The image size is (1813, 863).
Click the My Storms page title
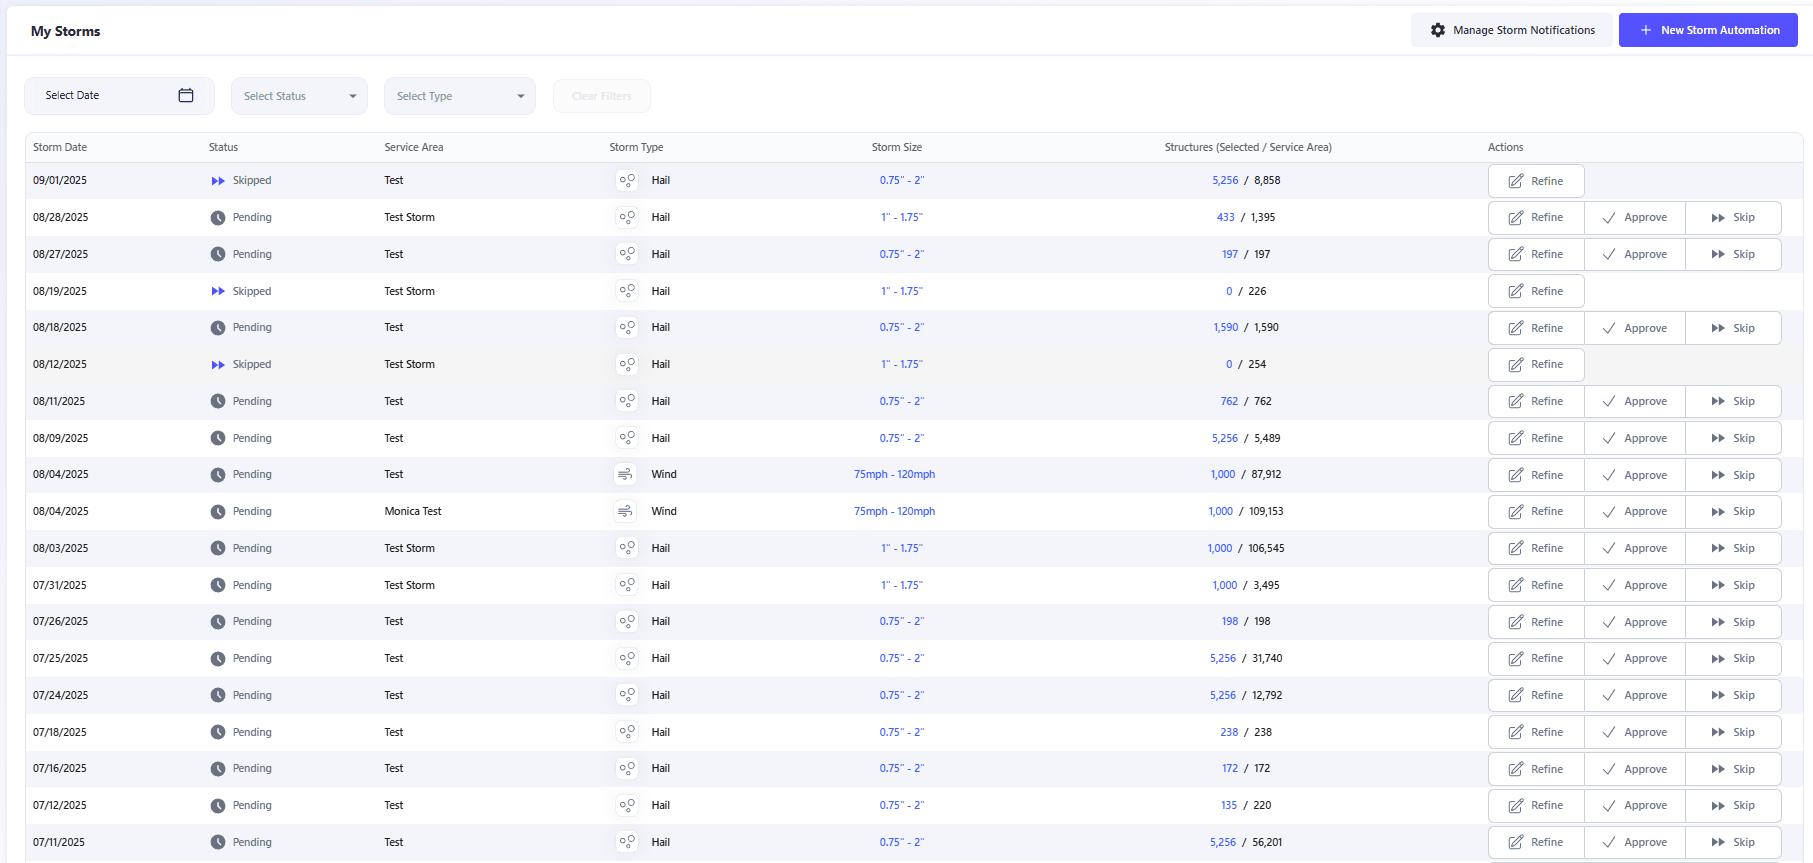66,31
